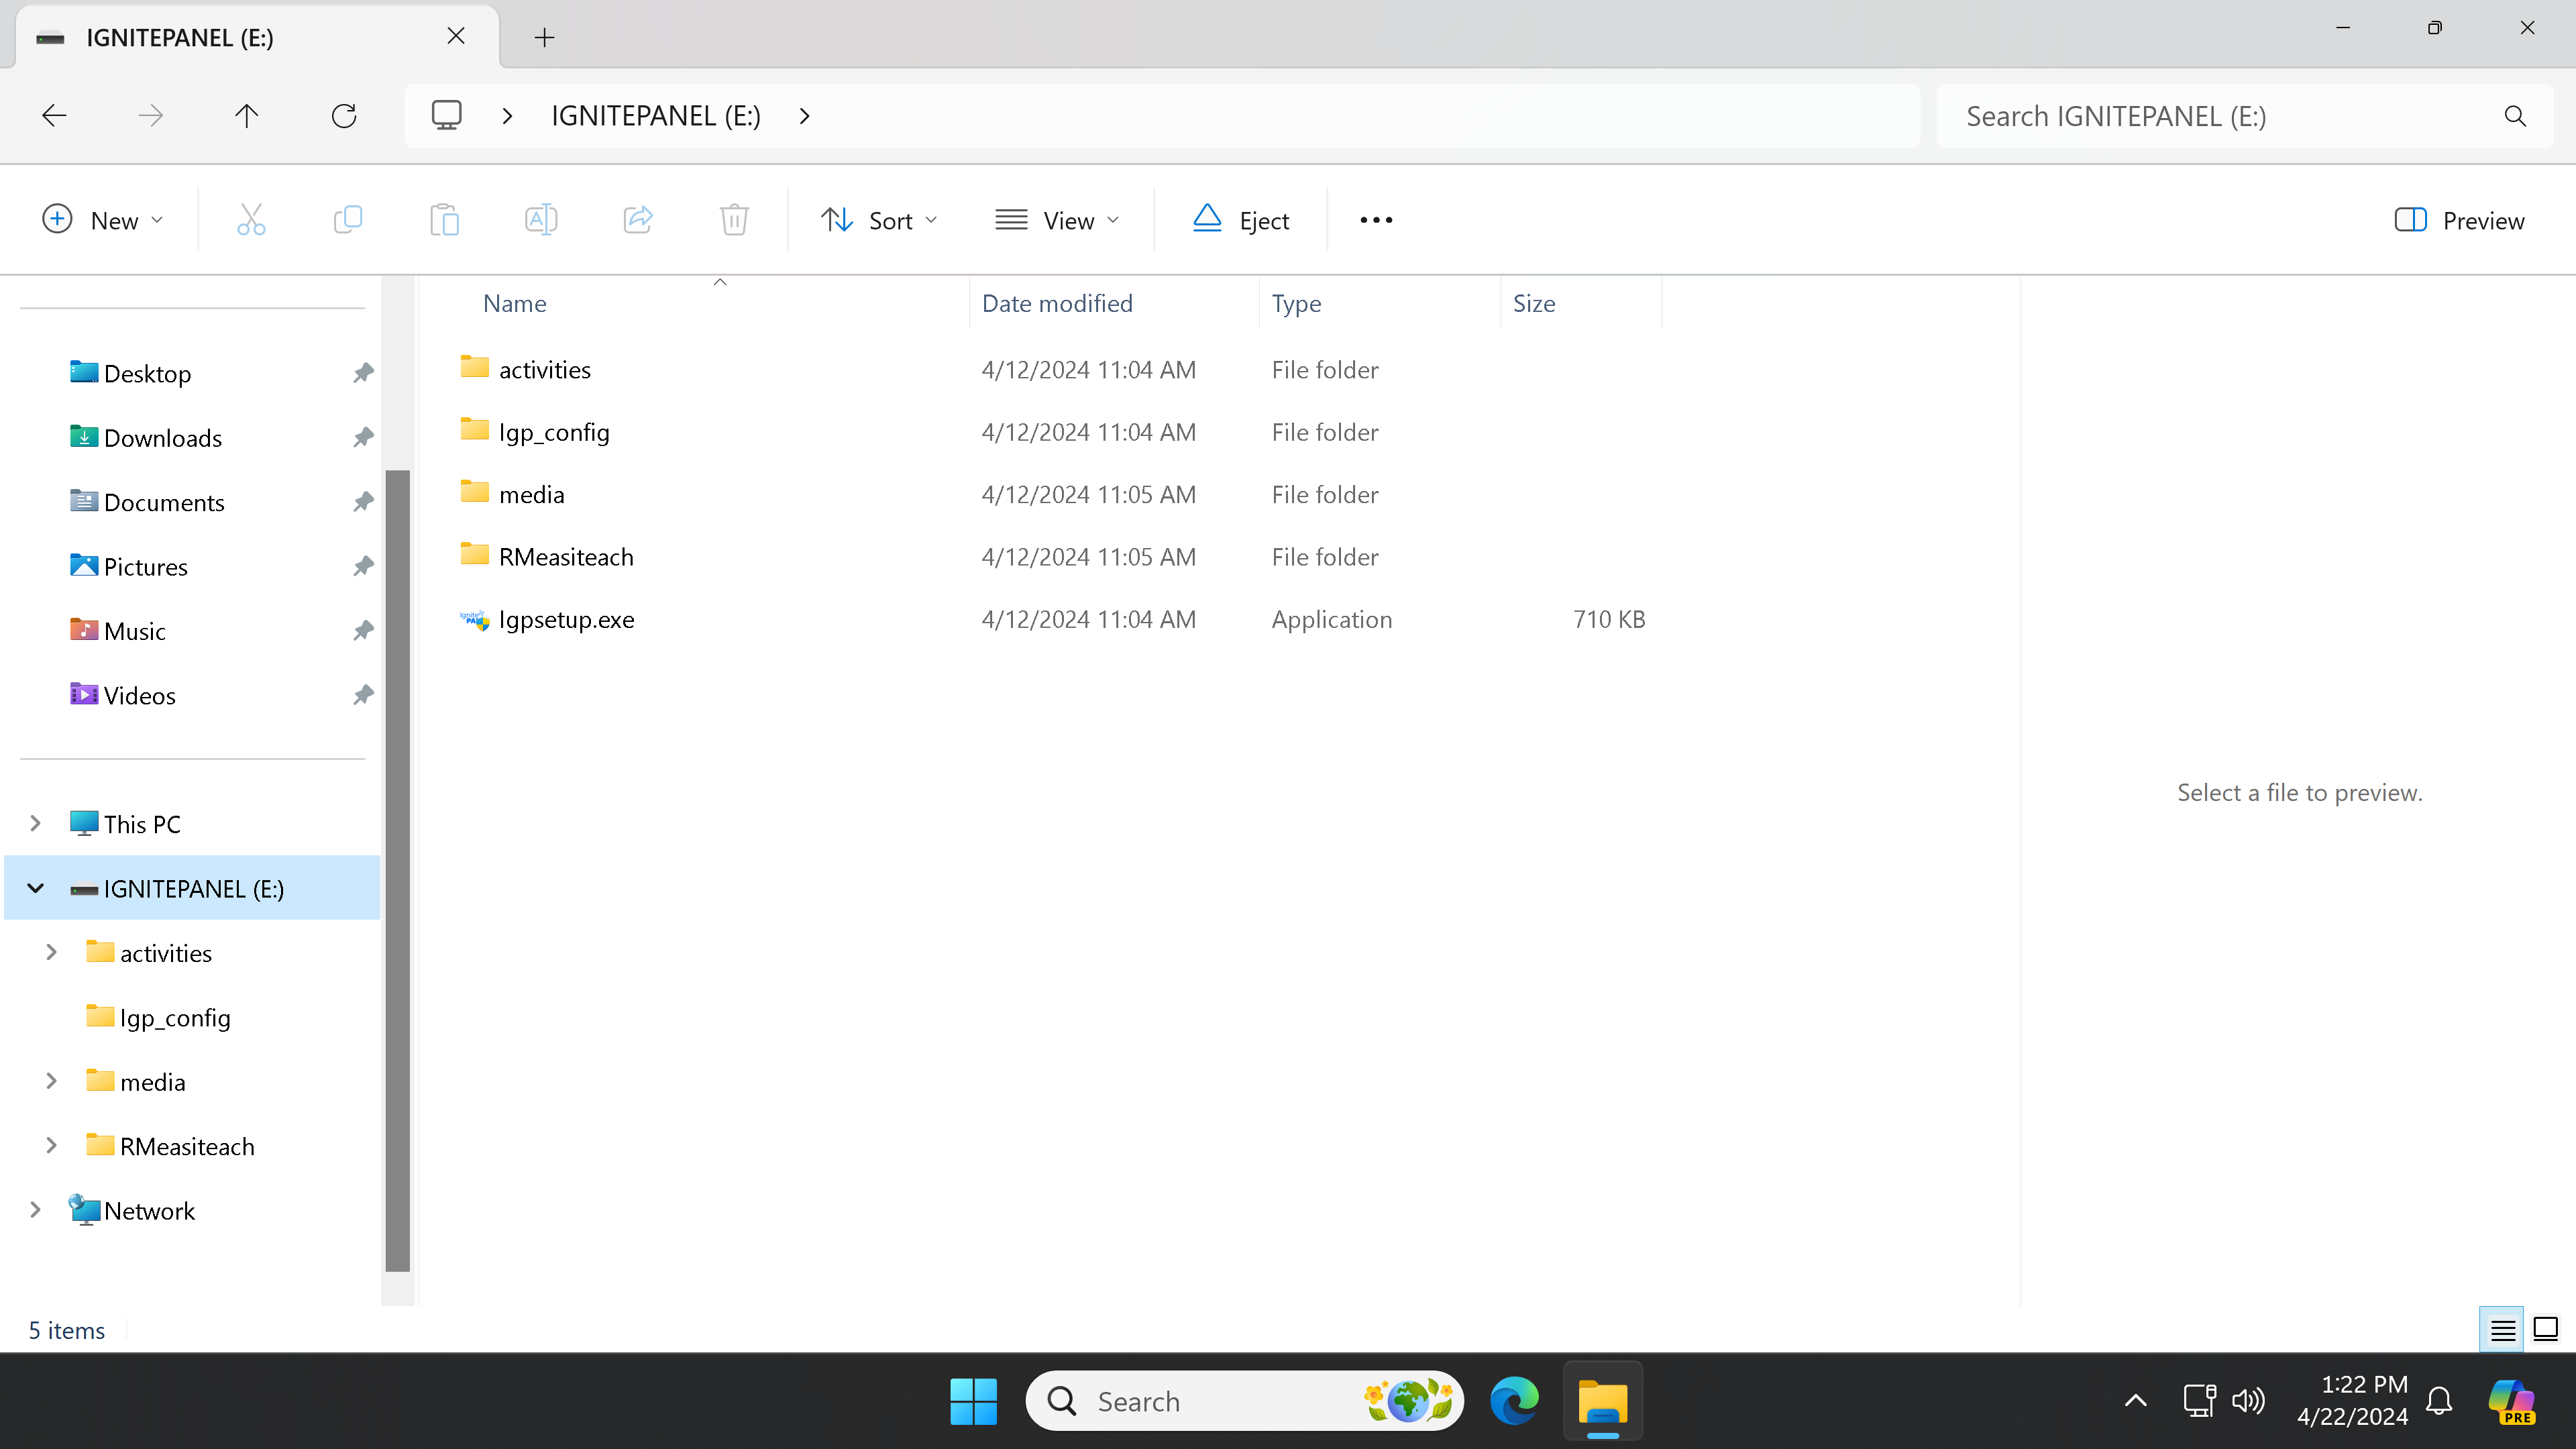This screenshot has width=2576, height=1449.
Task: Open the Copilot preview icon
Action: click(2512, 1401)
